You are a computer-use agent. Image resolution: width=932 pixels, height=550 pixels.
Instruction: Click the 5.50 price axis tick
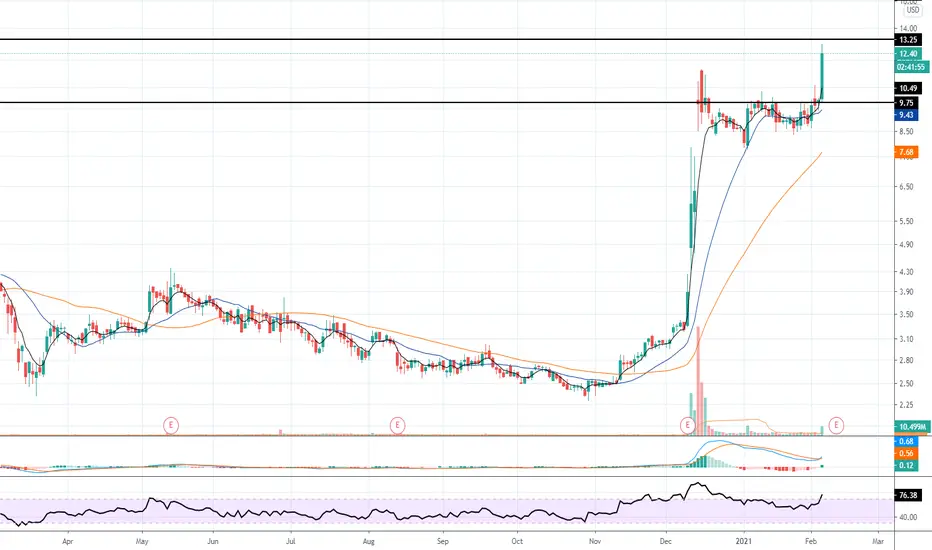pyautogui.click(x=906, y=221)
